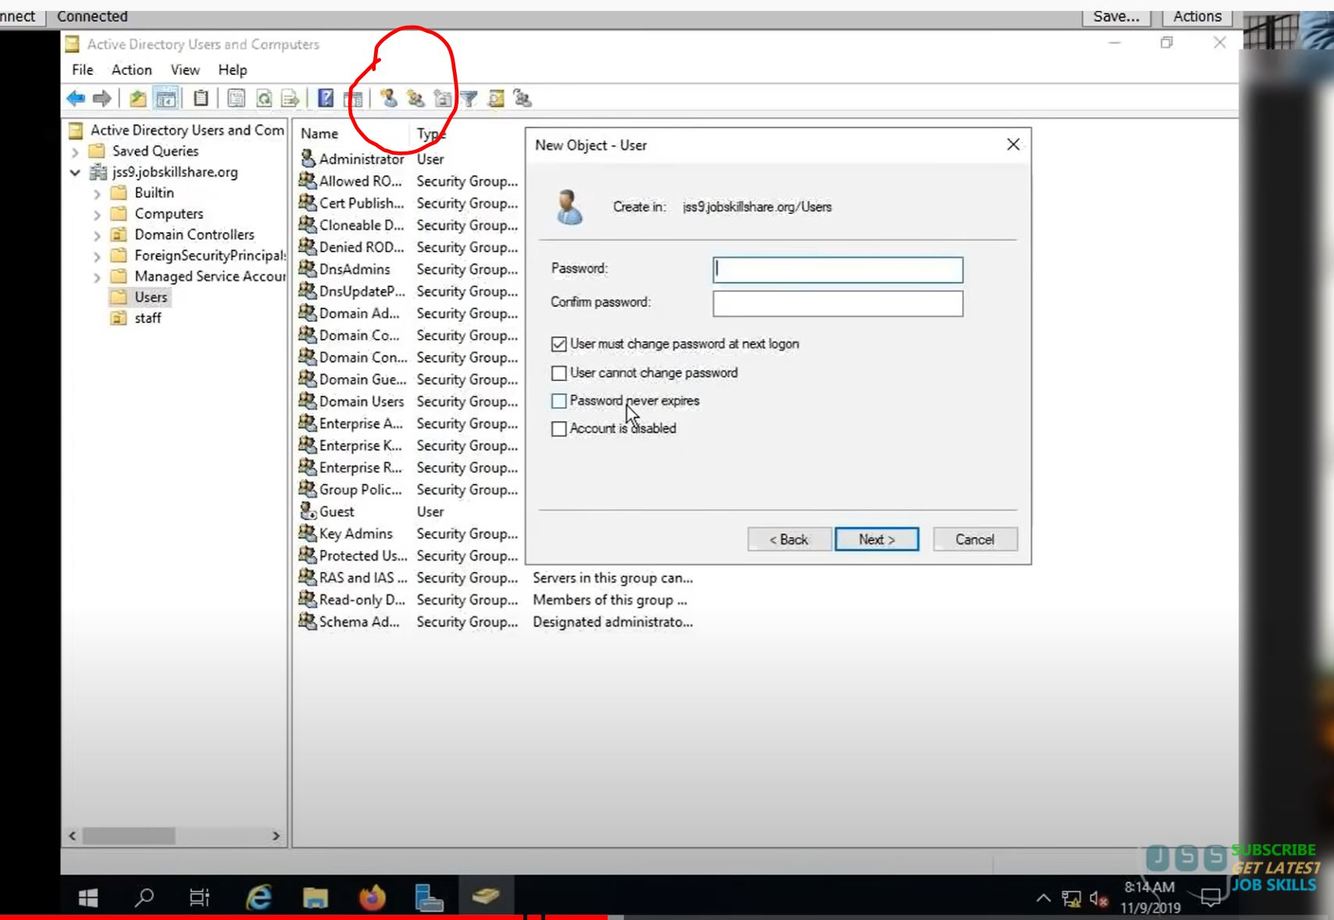Expand the ForeignSecurityPrincipals node
The image size is (1334, 920).
97,257
